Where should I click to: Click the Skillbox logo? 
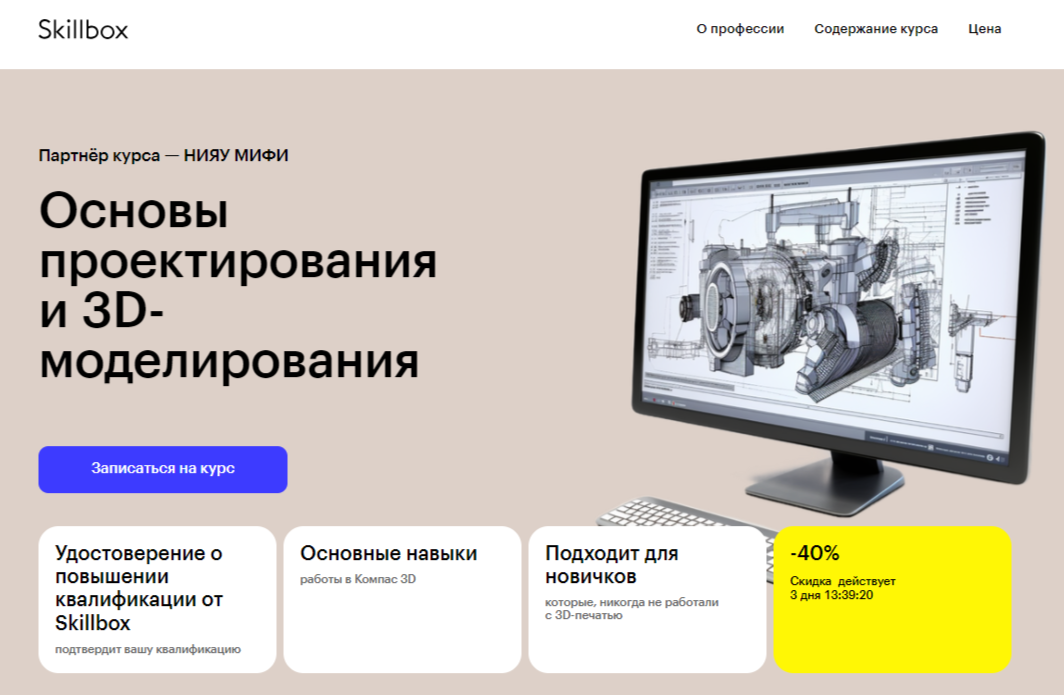click(x=83, y=29)
